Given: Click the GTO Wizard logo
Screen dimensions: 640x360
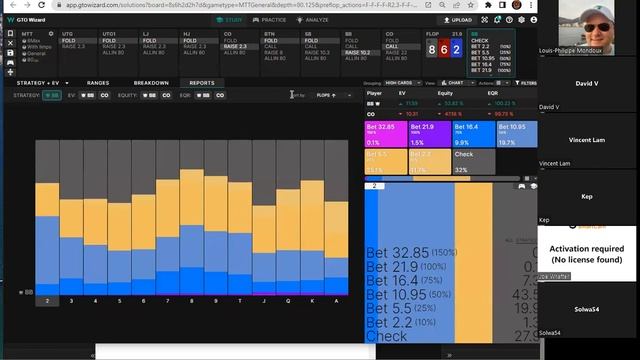Looking at the screenshot, I should (27, 20).
